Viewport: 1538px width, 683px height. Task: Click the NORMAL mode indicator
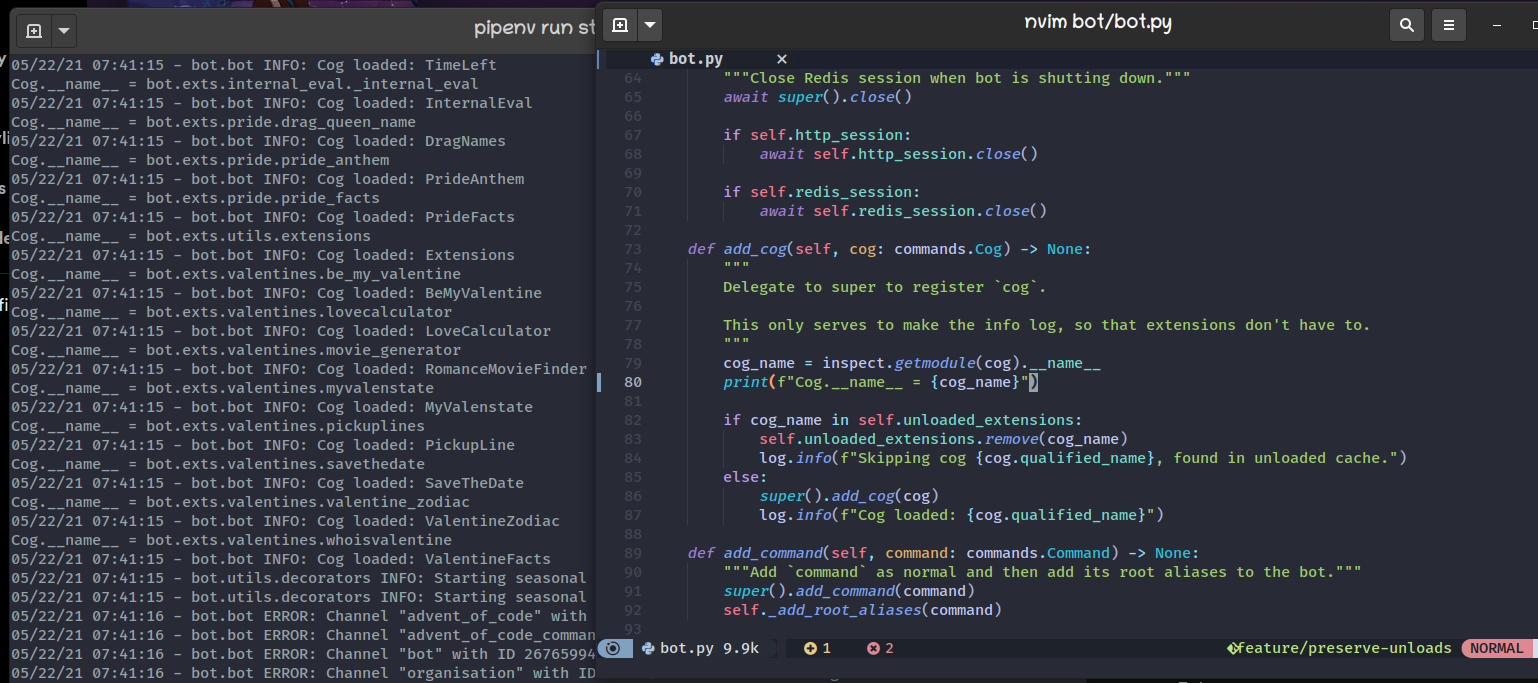[1497, 648]
